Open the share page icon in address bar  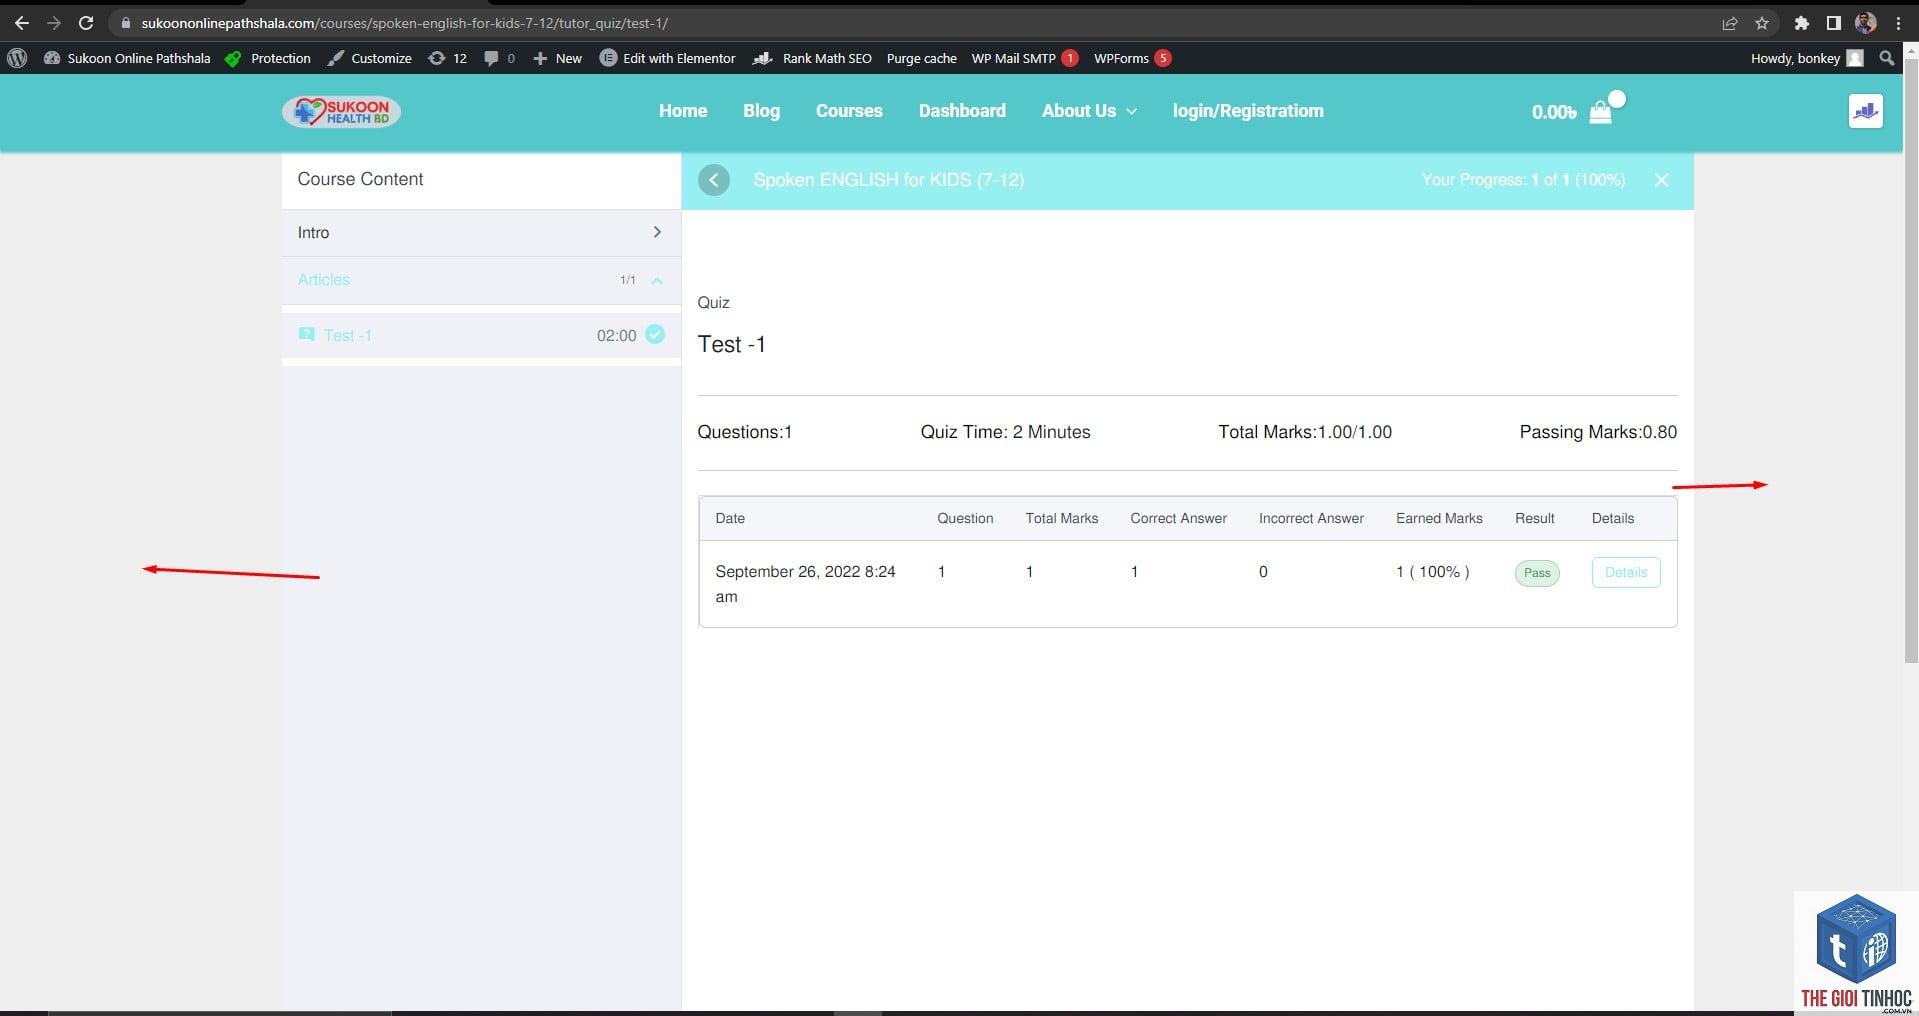pos(1730,23)
